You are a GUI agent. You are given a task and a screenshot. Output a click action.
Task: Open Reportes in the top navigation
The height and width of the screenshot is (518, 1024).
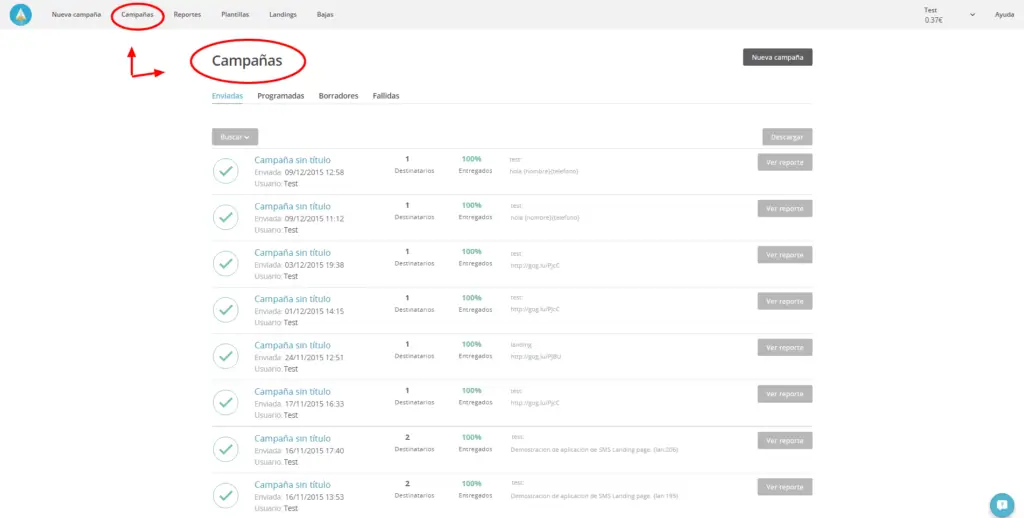(187, 15)
